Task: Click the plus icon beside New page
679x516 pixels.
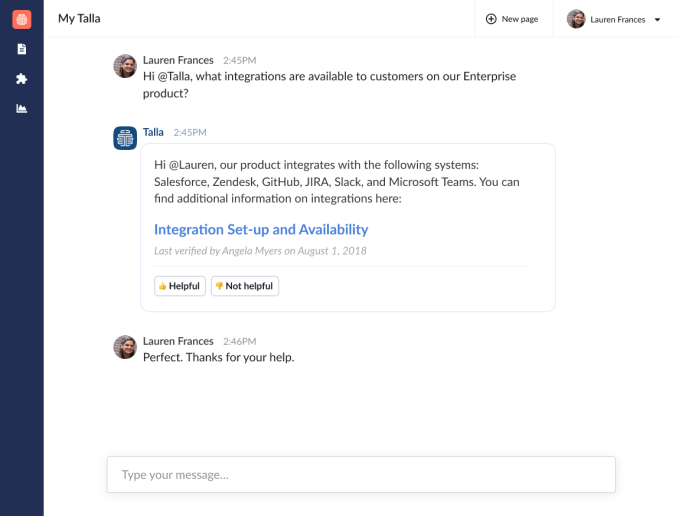Action: [x=490, y=19]
